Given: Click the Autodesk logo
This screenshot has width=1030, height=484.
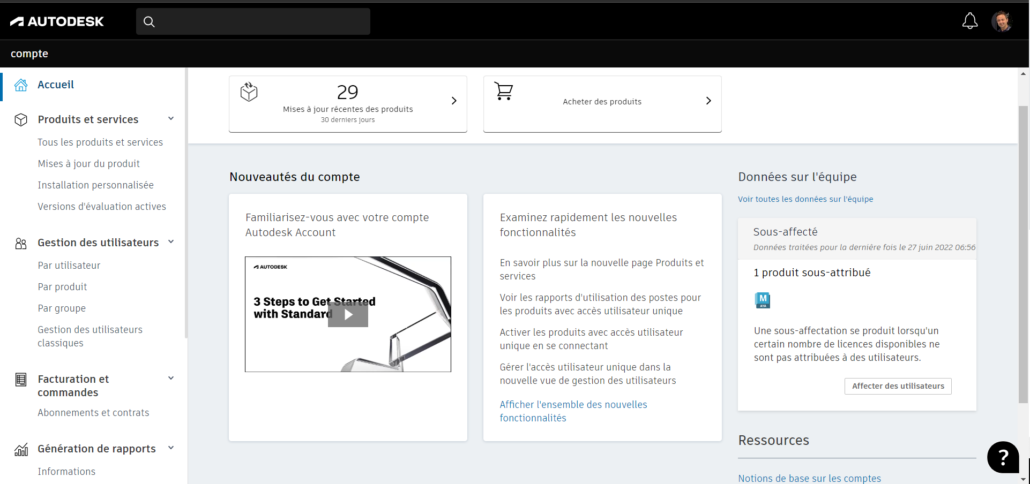Looking at the screenshot, I should (57, 22).
